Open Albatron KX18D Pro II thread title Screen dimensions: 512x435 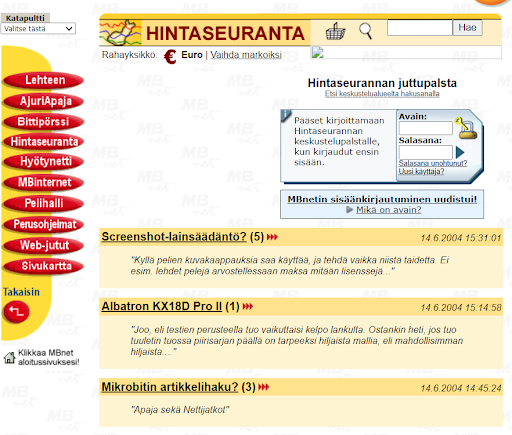162,306
